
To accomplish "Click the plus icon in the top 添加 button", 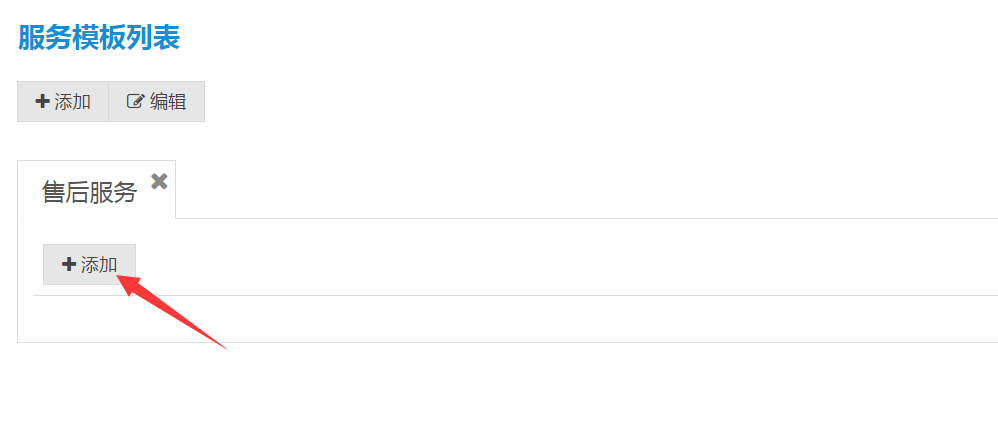I will (42, 101).
